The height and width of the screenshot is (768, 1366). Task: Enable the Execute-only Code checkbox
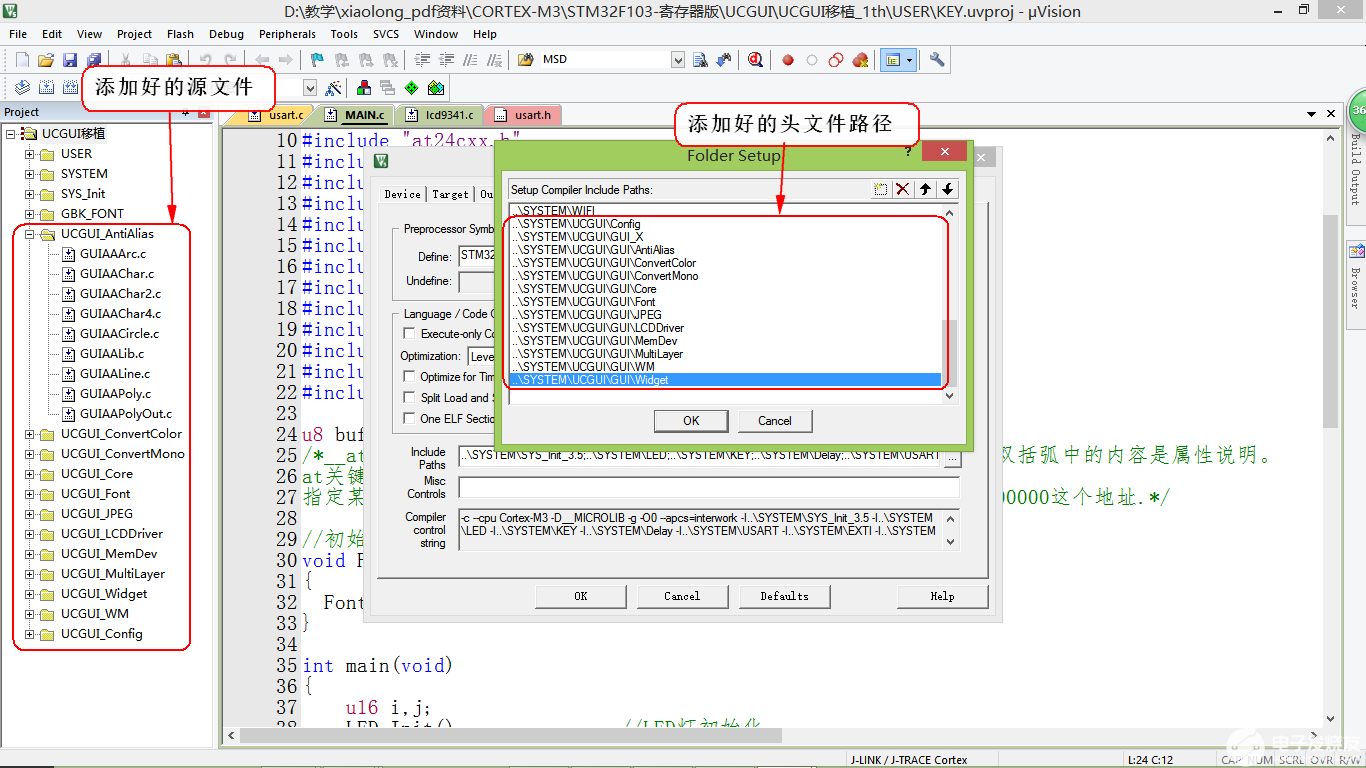point(409,334)
